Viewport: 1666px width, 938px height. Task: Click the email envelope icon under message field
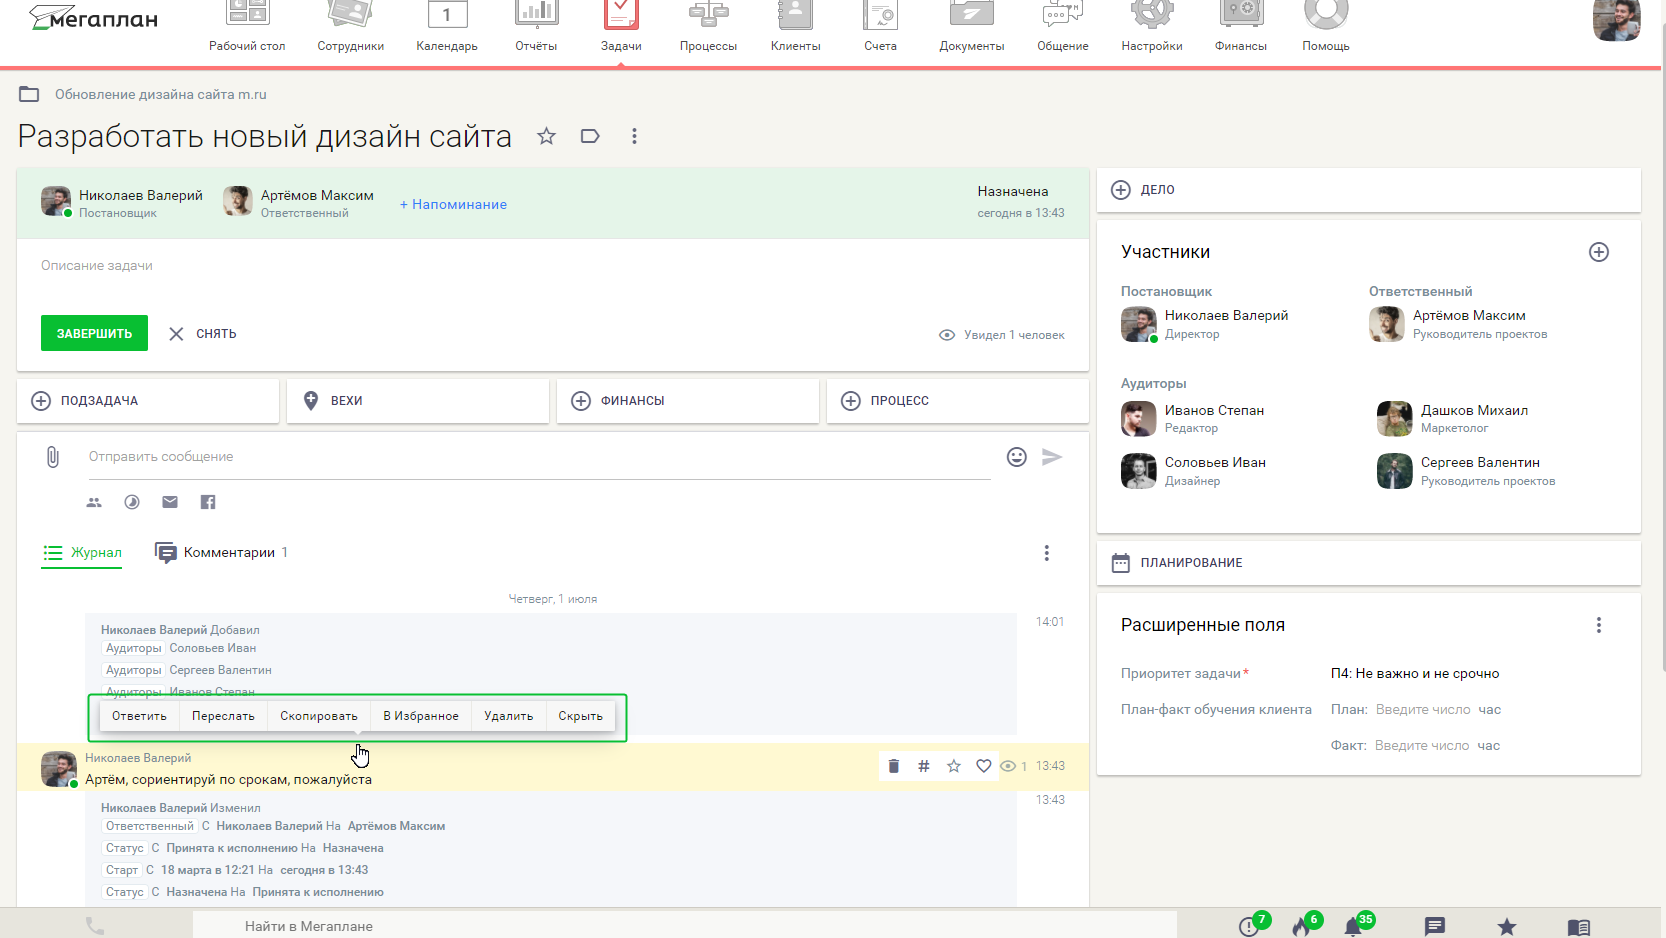pyautogui.click(x=170, y=502)
